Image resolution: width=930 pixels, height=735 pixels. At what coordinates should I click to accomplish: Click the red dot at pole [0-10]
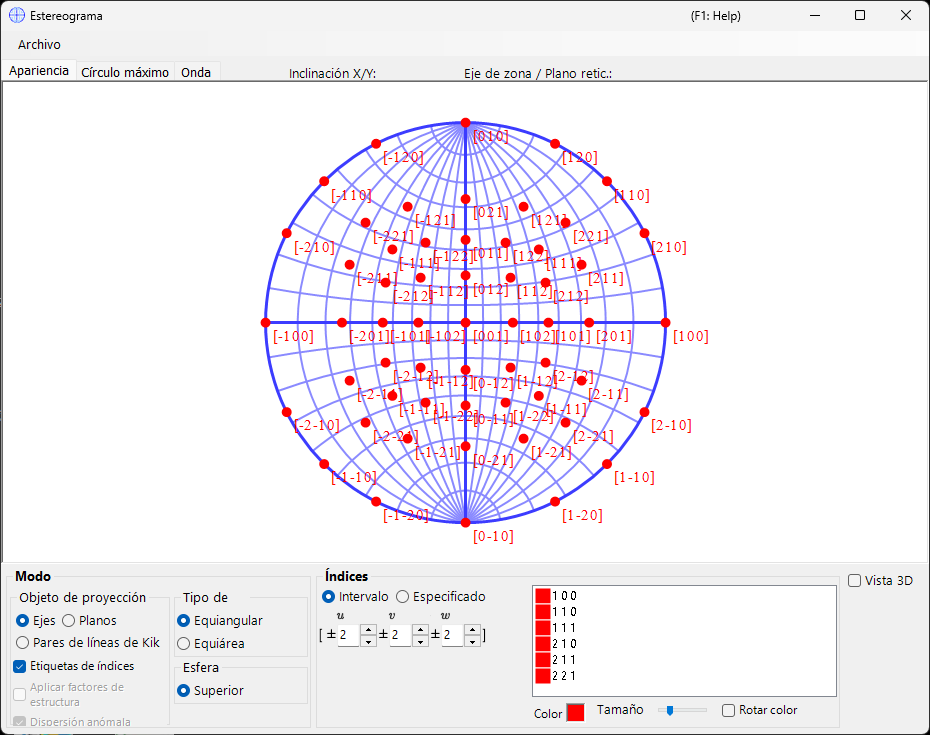click(x=466, y=523)
